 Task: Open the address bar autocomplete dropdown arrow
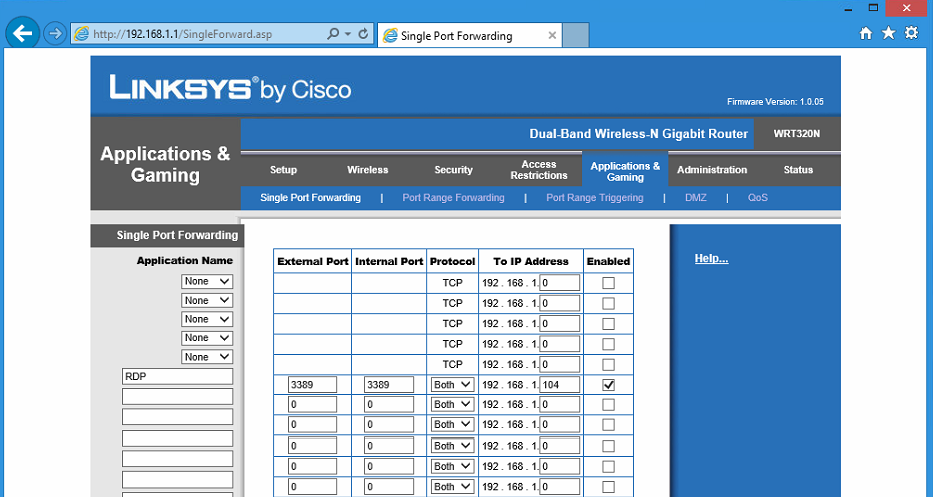(x=348, y=35)
